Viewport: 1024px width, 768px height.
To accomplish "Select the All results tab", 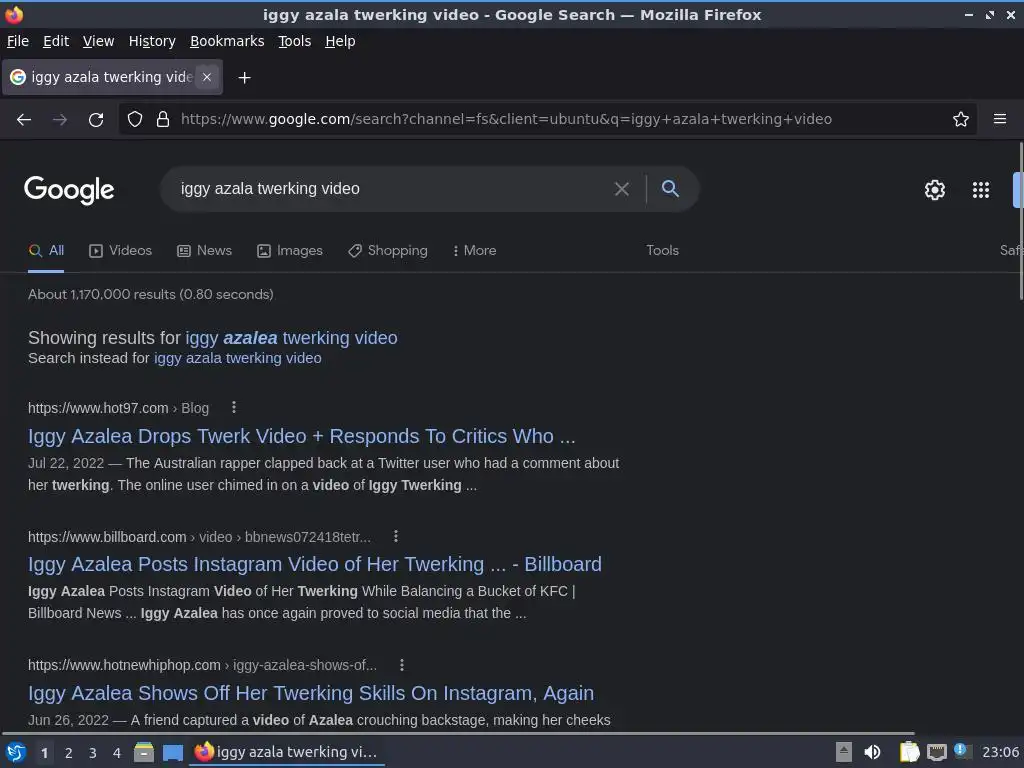I will [x=46, y=251].
